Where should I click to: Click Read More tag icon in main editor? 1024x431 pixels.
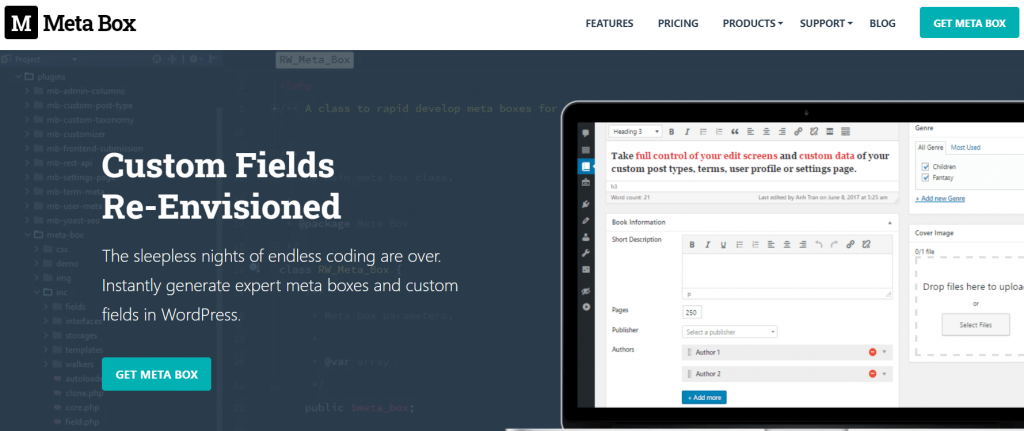[829, 132]
